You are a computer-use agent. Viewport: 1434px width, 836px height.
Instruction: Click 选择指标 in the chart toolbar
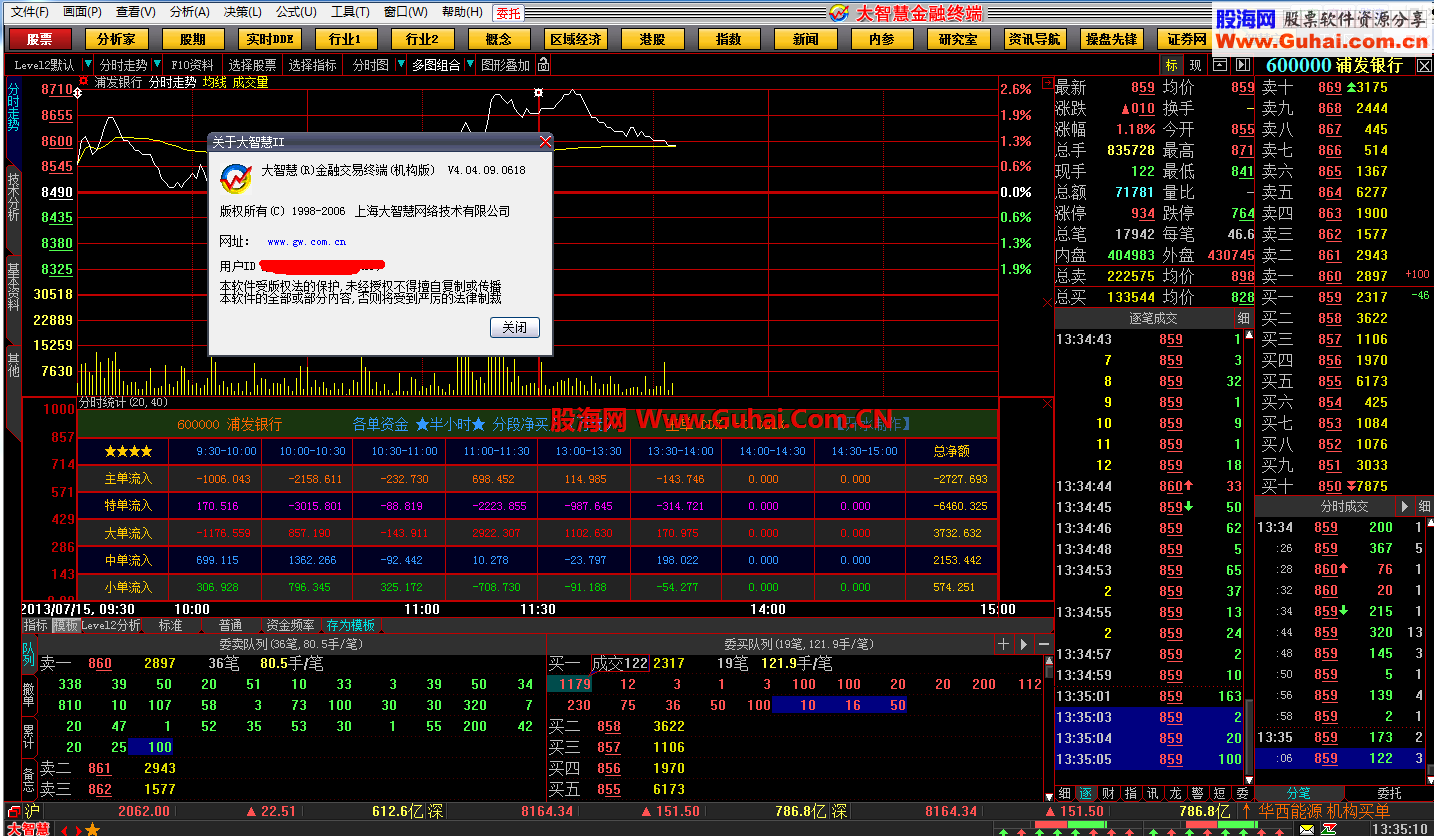(x=313, y=65)
